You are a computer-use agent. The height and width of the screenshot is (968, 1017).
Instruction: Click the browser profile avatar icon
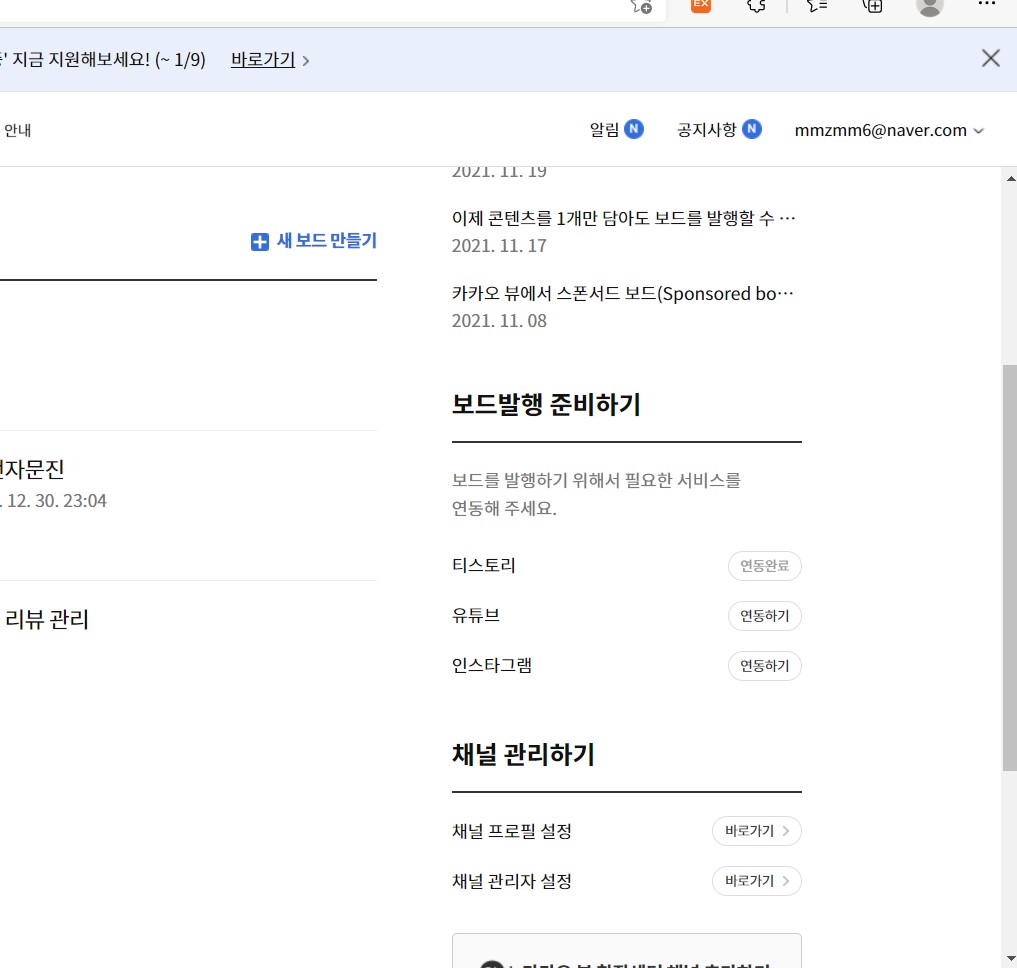[x=929, y=6]
